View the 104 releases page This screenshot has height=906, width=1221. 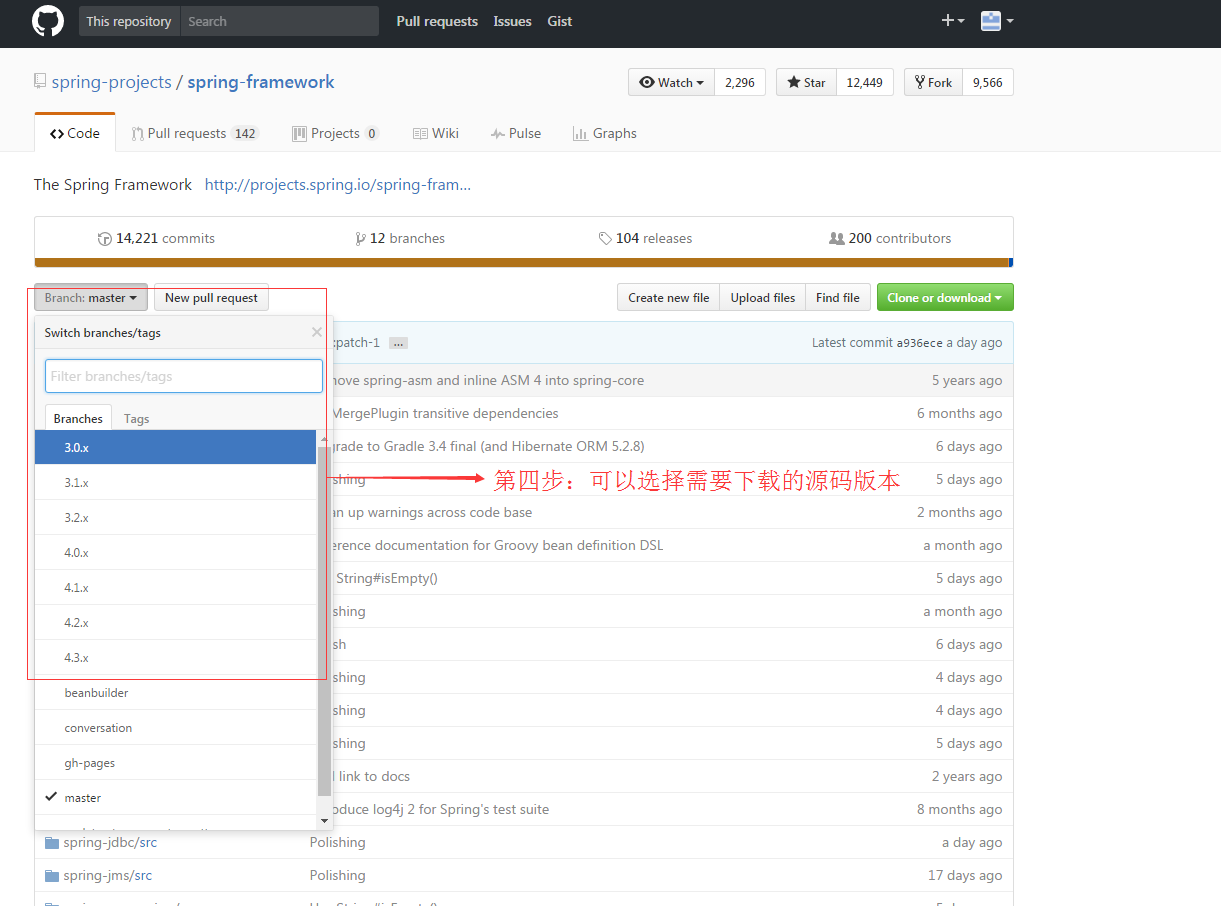coord(645,238)
